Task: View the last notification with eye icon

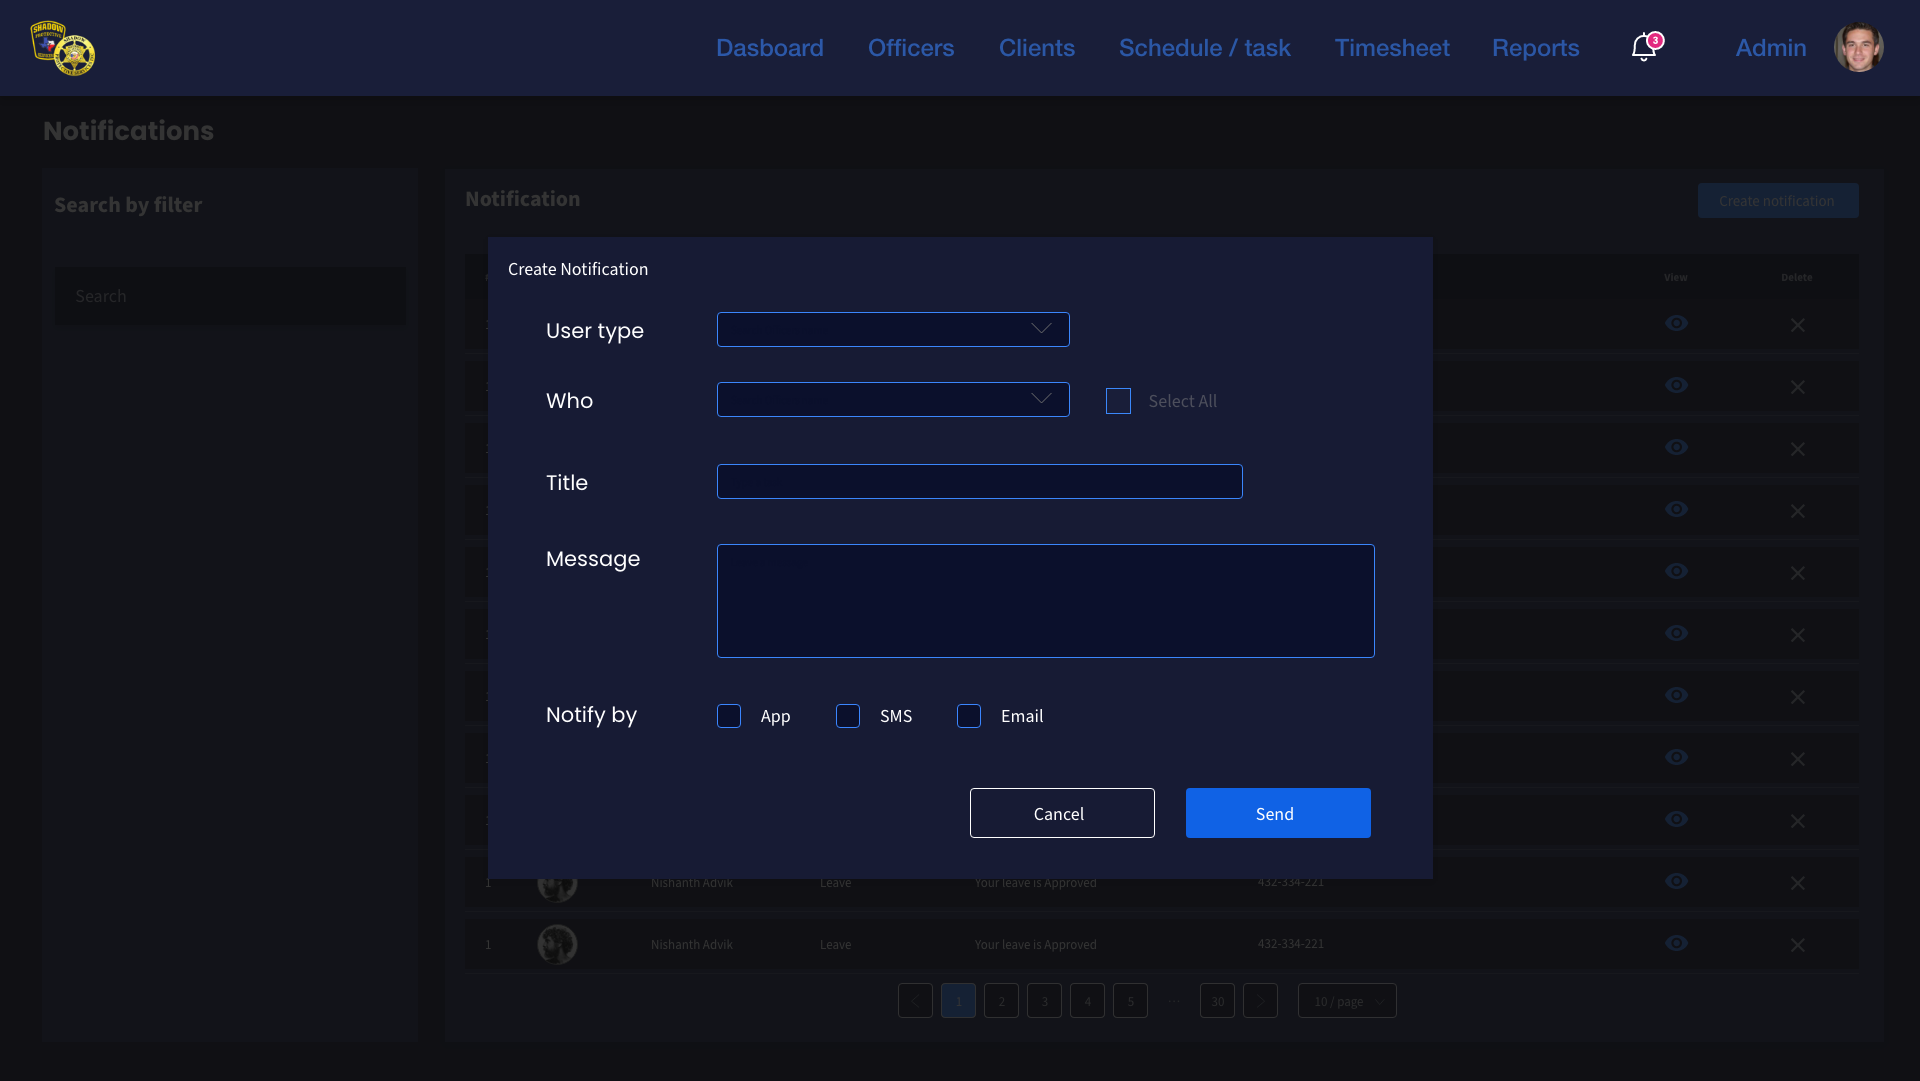Action: click(1676, 943)
